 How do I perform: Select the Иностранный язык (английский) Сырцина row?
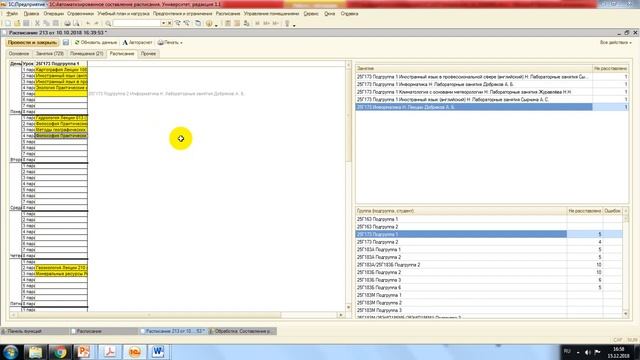492,99
